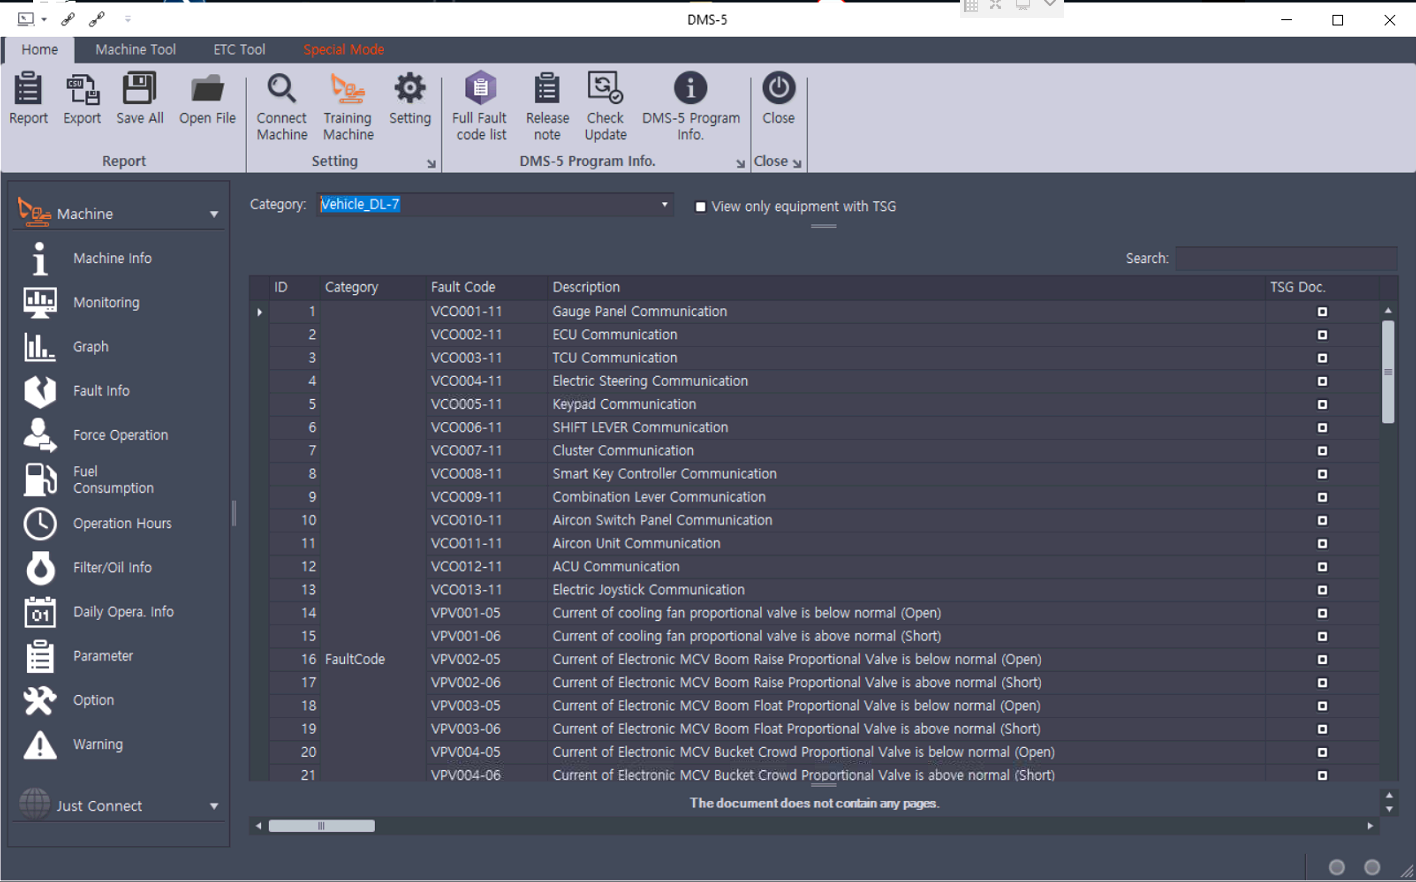Sort by TSG Doc. column header
The height and width of the screenshot is (882, 1416).
click(1322, 287)
